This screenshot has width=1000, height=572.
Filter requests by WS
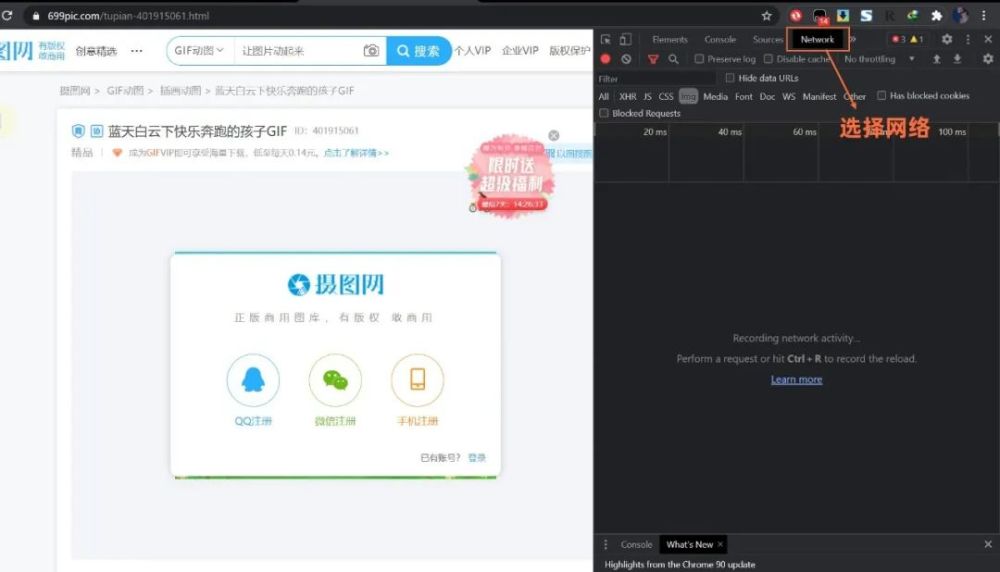[789, 96]
